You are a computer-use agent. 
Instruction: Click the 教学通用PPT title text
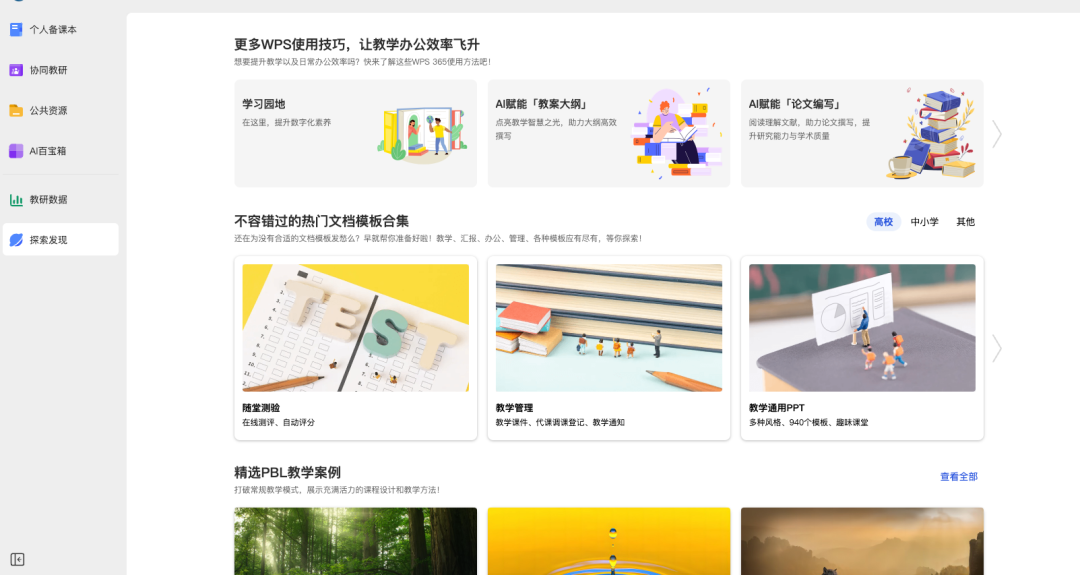(777, 408)
